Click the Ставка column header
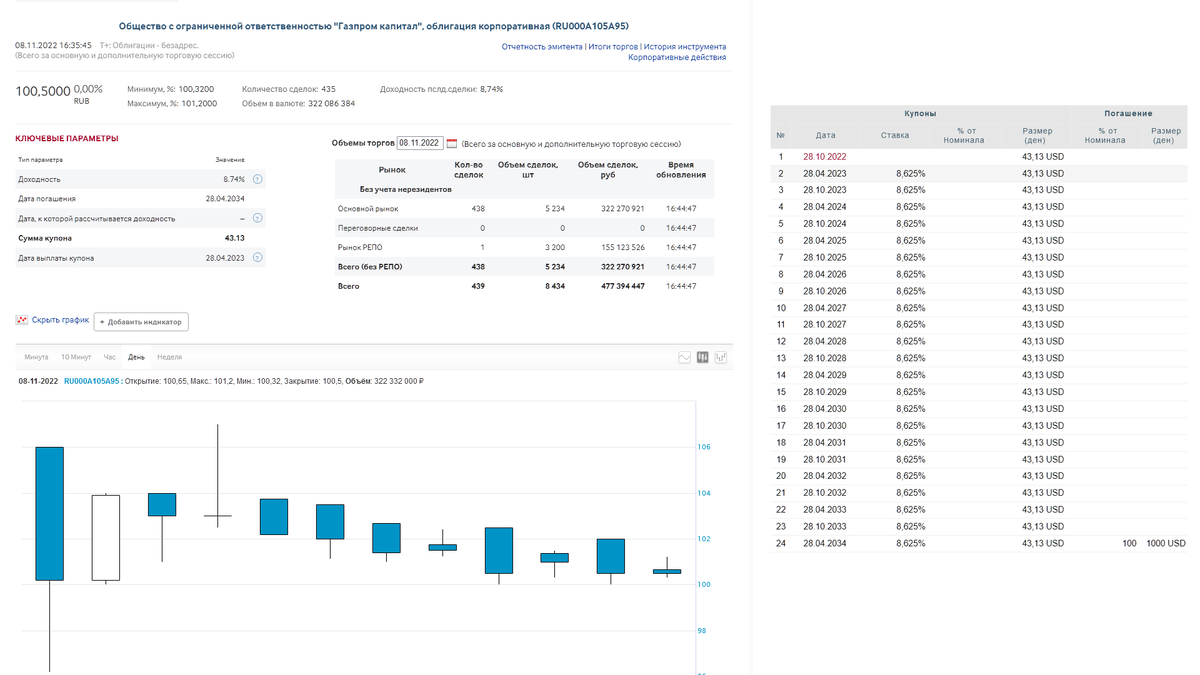The height and width of the screenshot is (675, 1200). [895, 135]
